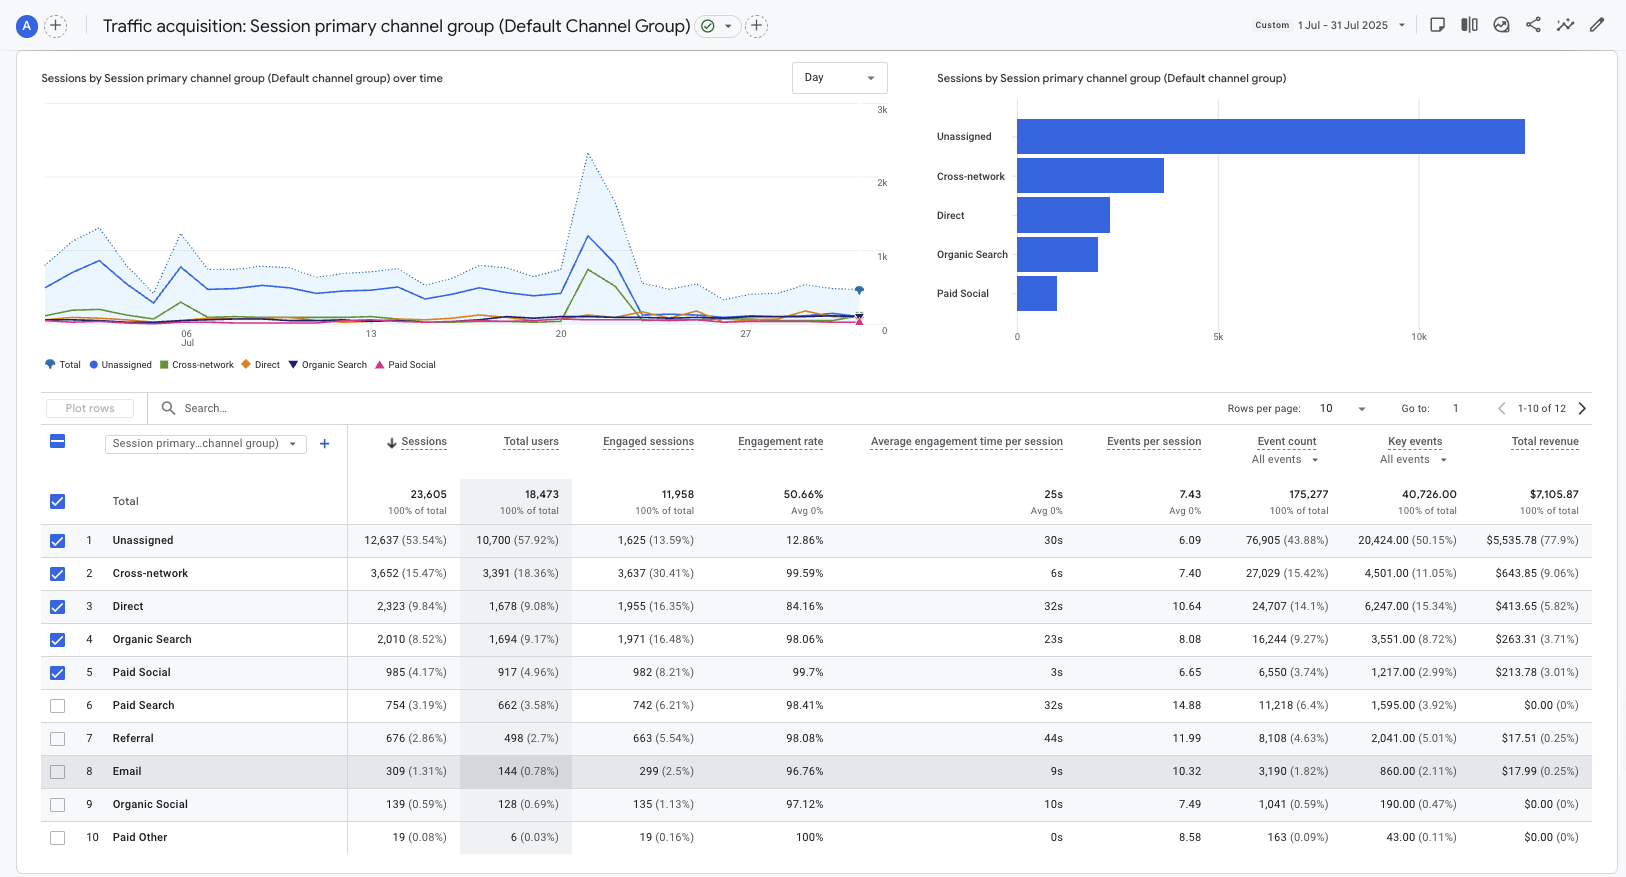Open the comparison columns icon in the toolbar

coord(1469,25)
